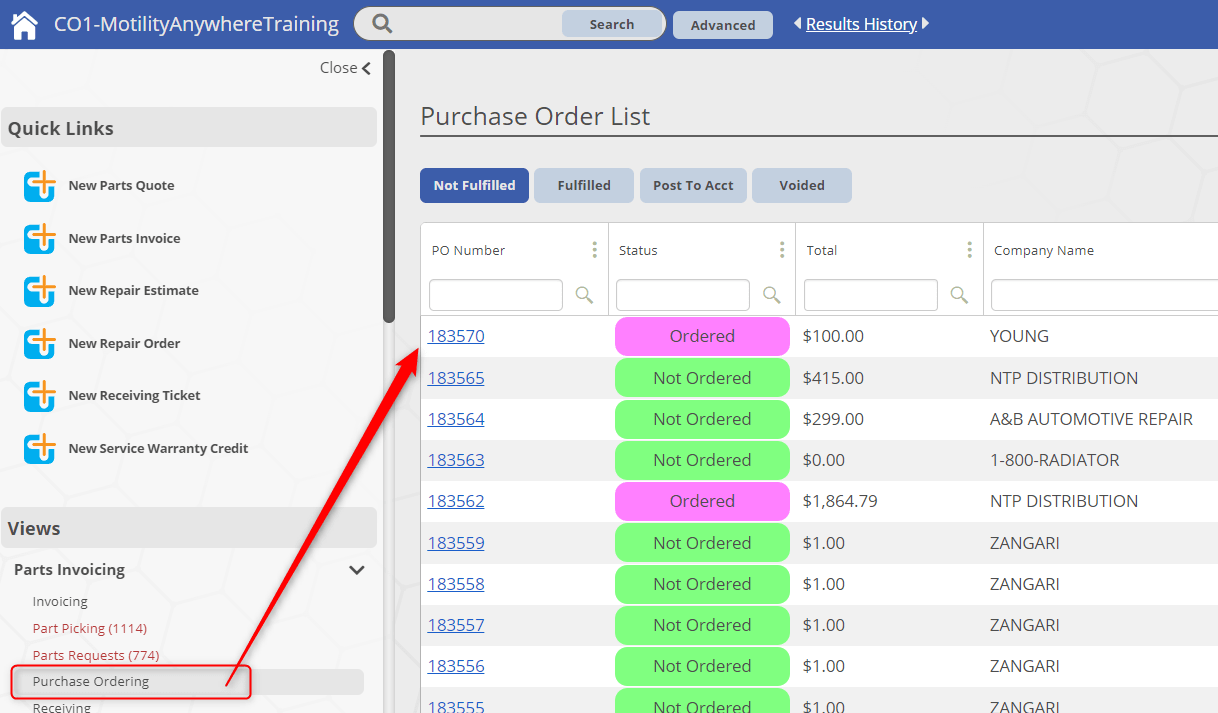Go to the Home icon
Image resolution: width=1218 pixels, height=713 pixels.
pos(24,24)
